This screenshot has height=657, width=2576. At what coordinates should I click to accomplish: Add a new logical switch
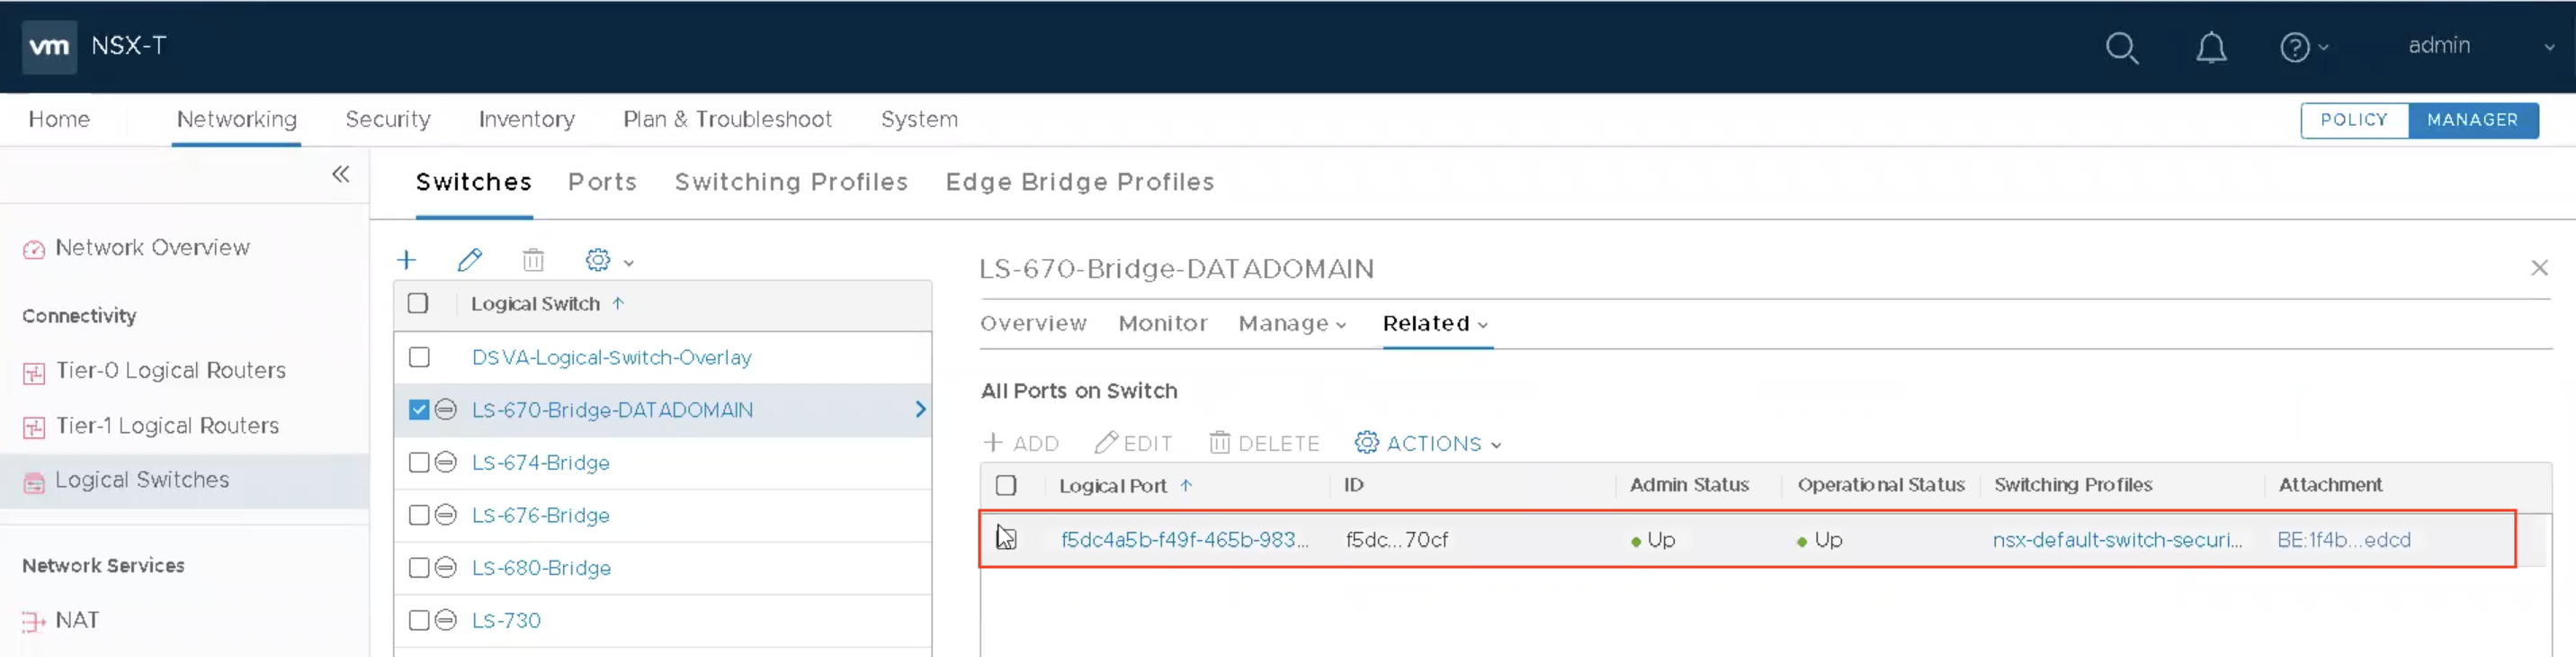click(406, 261)
